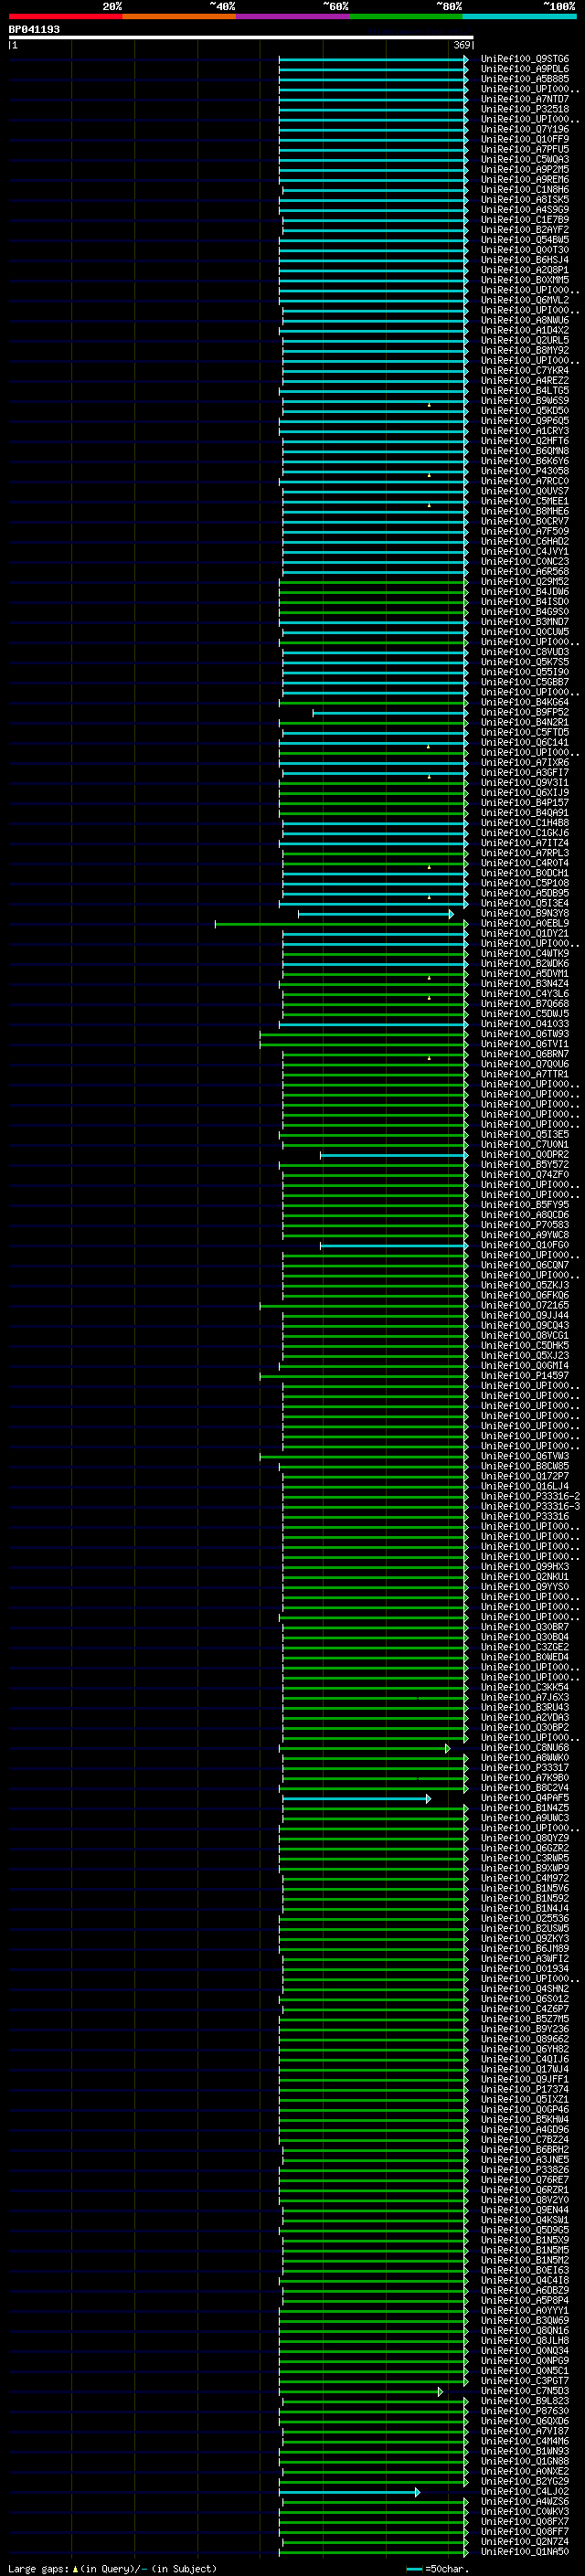Open hit UniRef100_A9PDL6
The image size is (585, 2576).
(524, 69)
